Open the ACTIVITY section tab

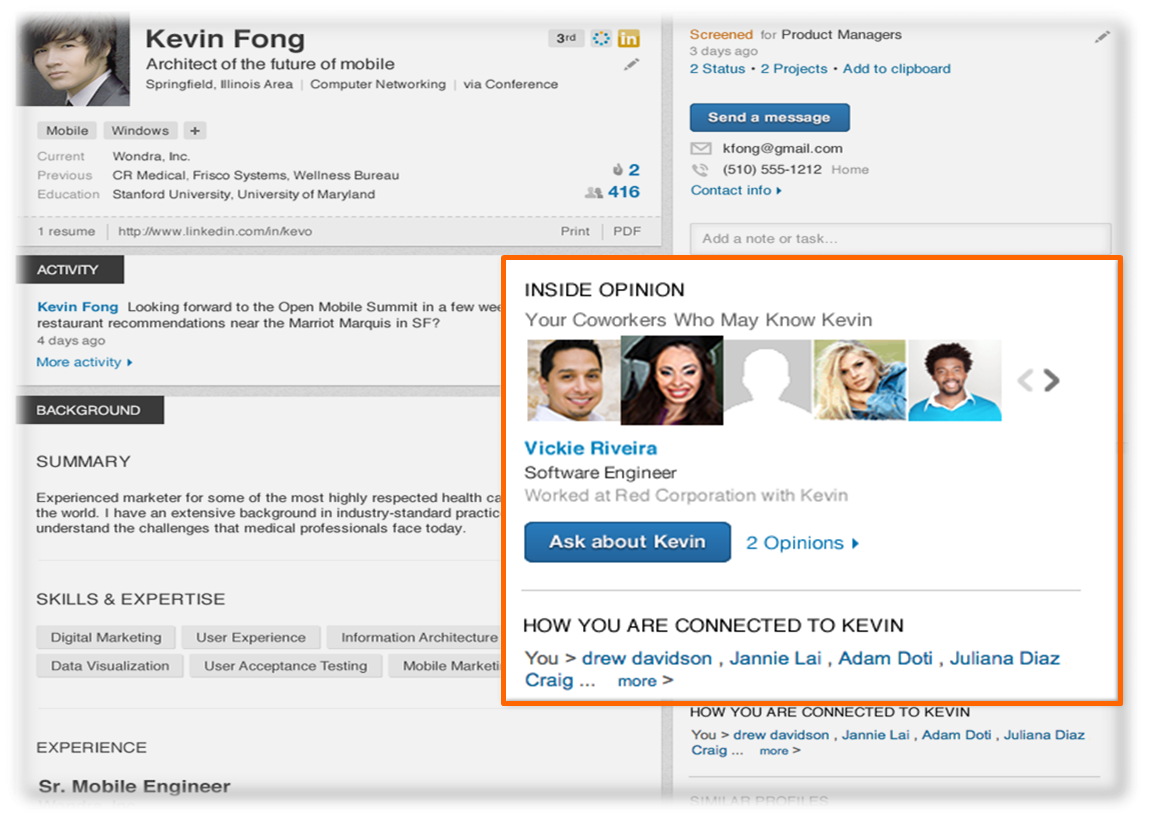(x=69, y=269)
